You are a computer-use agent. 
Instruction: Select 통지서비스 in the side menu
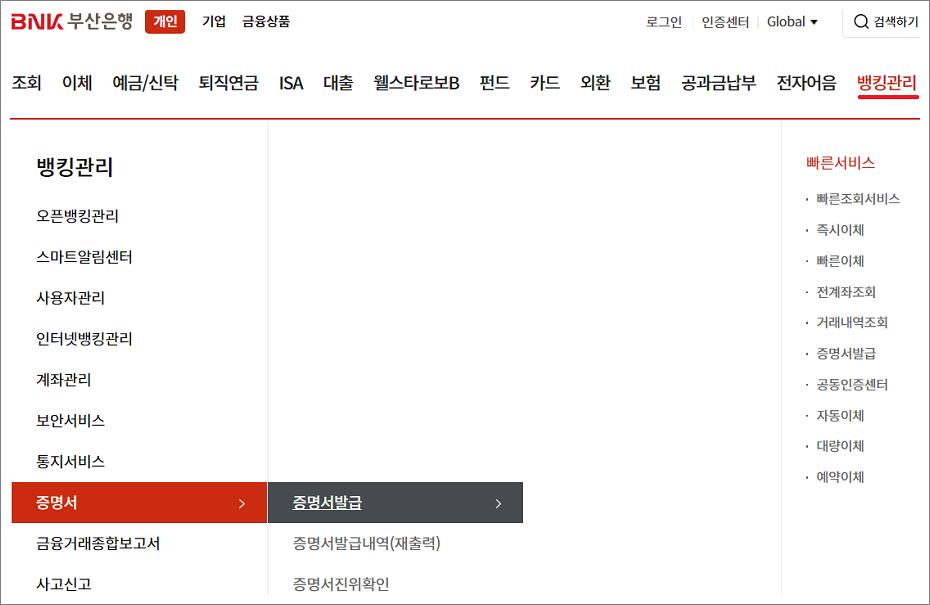[x=71, y=461]
